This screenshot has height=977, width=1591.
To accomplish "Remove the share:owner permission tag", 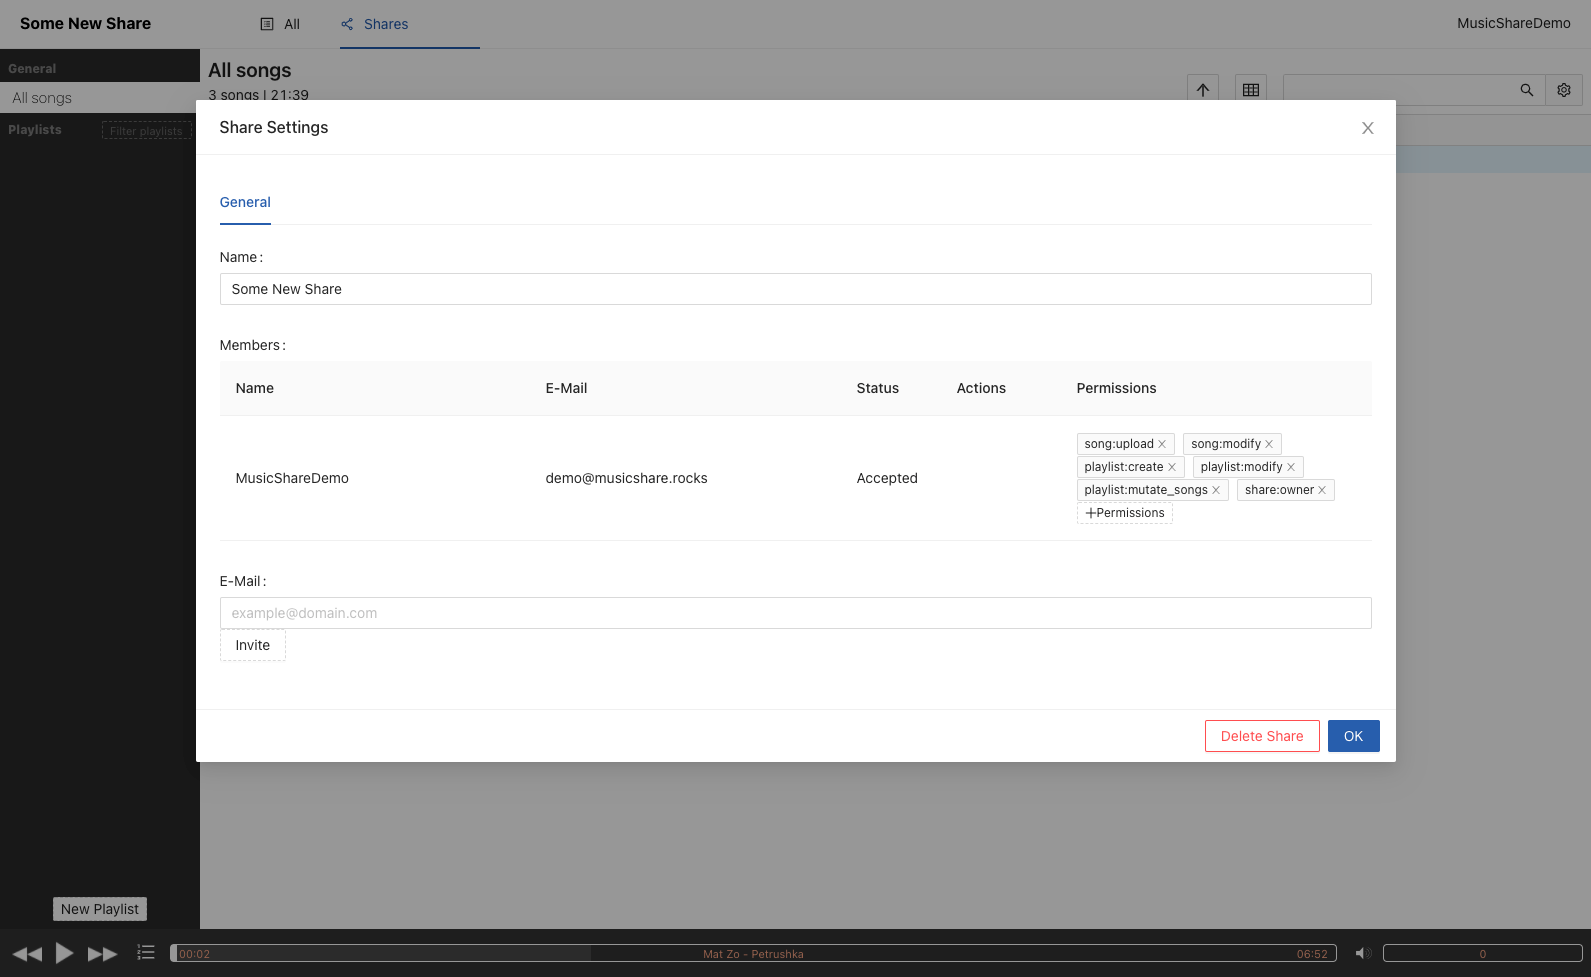I will coord(1322,490).
